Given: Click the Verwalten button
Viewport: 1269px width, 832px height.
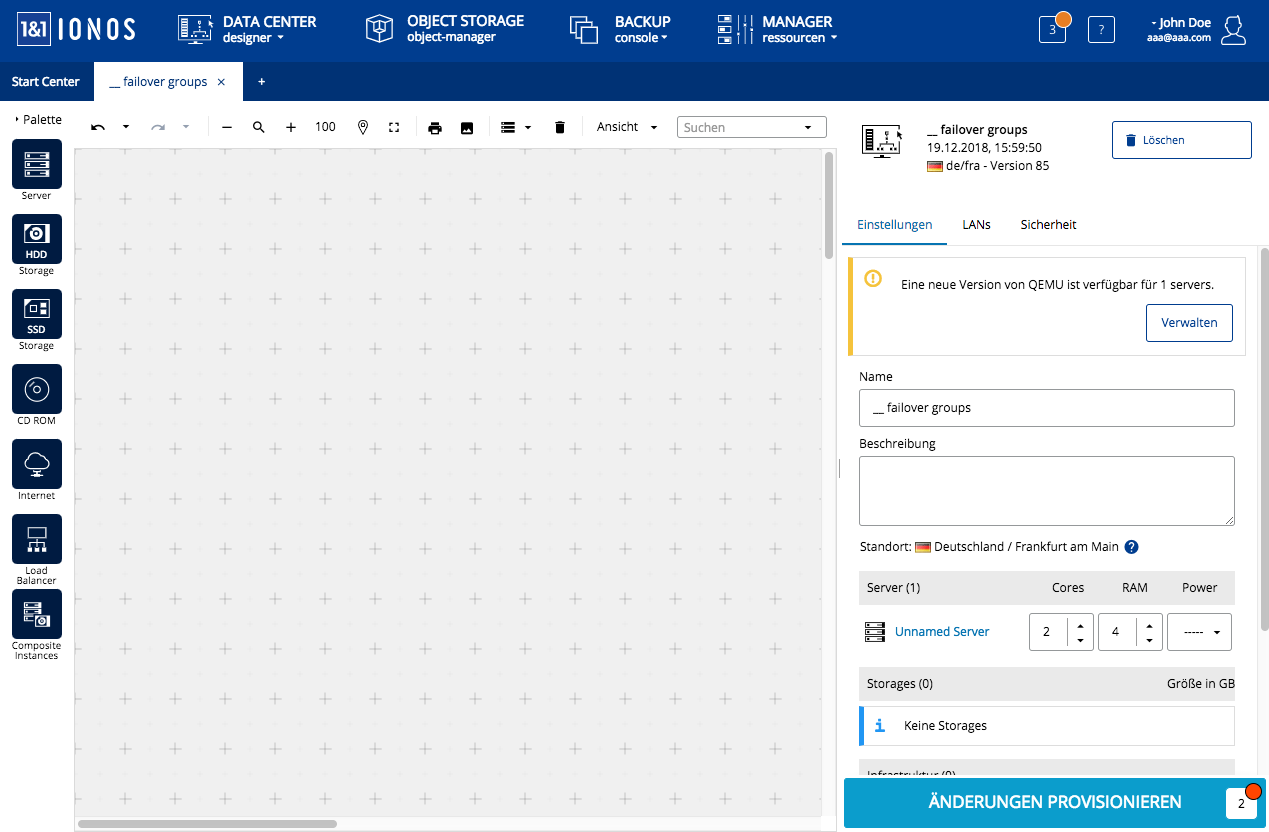Looking at the screenshot, I should 1189,323.
